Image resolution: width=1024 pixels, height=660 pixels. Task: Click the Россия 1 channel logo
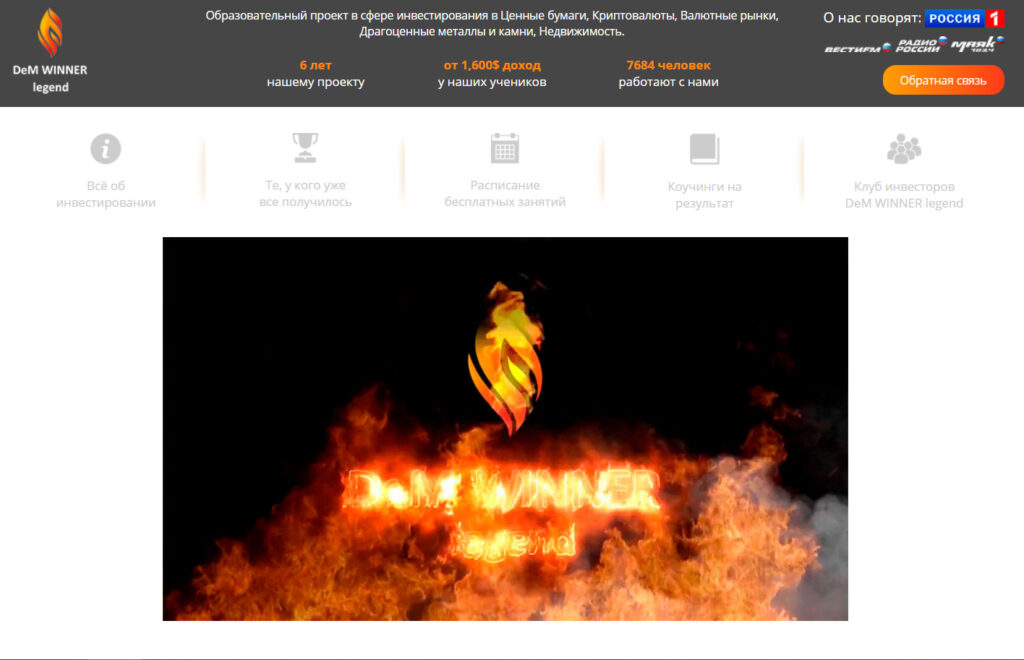point(964,18)
